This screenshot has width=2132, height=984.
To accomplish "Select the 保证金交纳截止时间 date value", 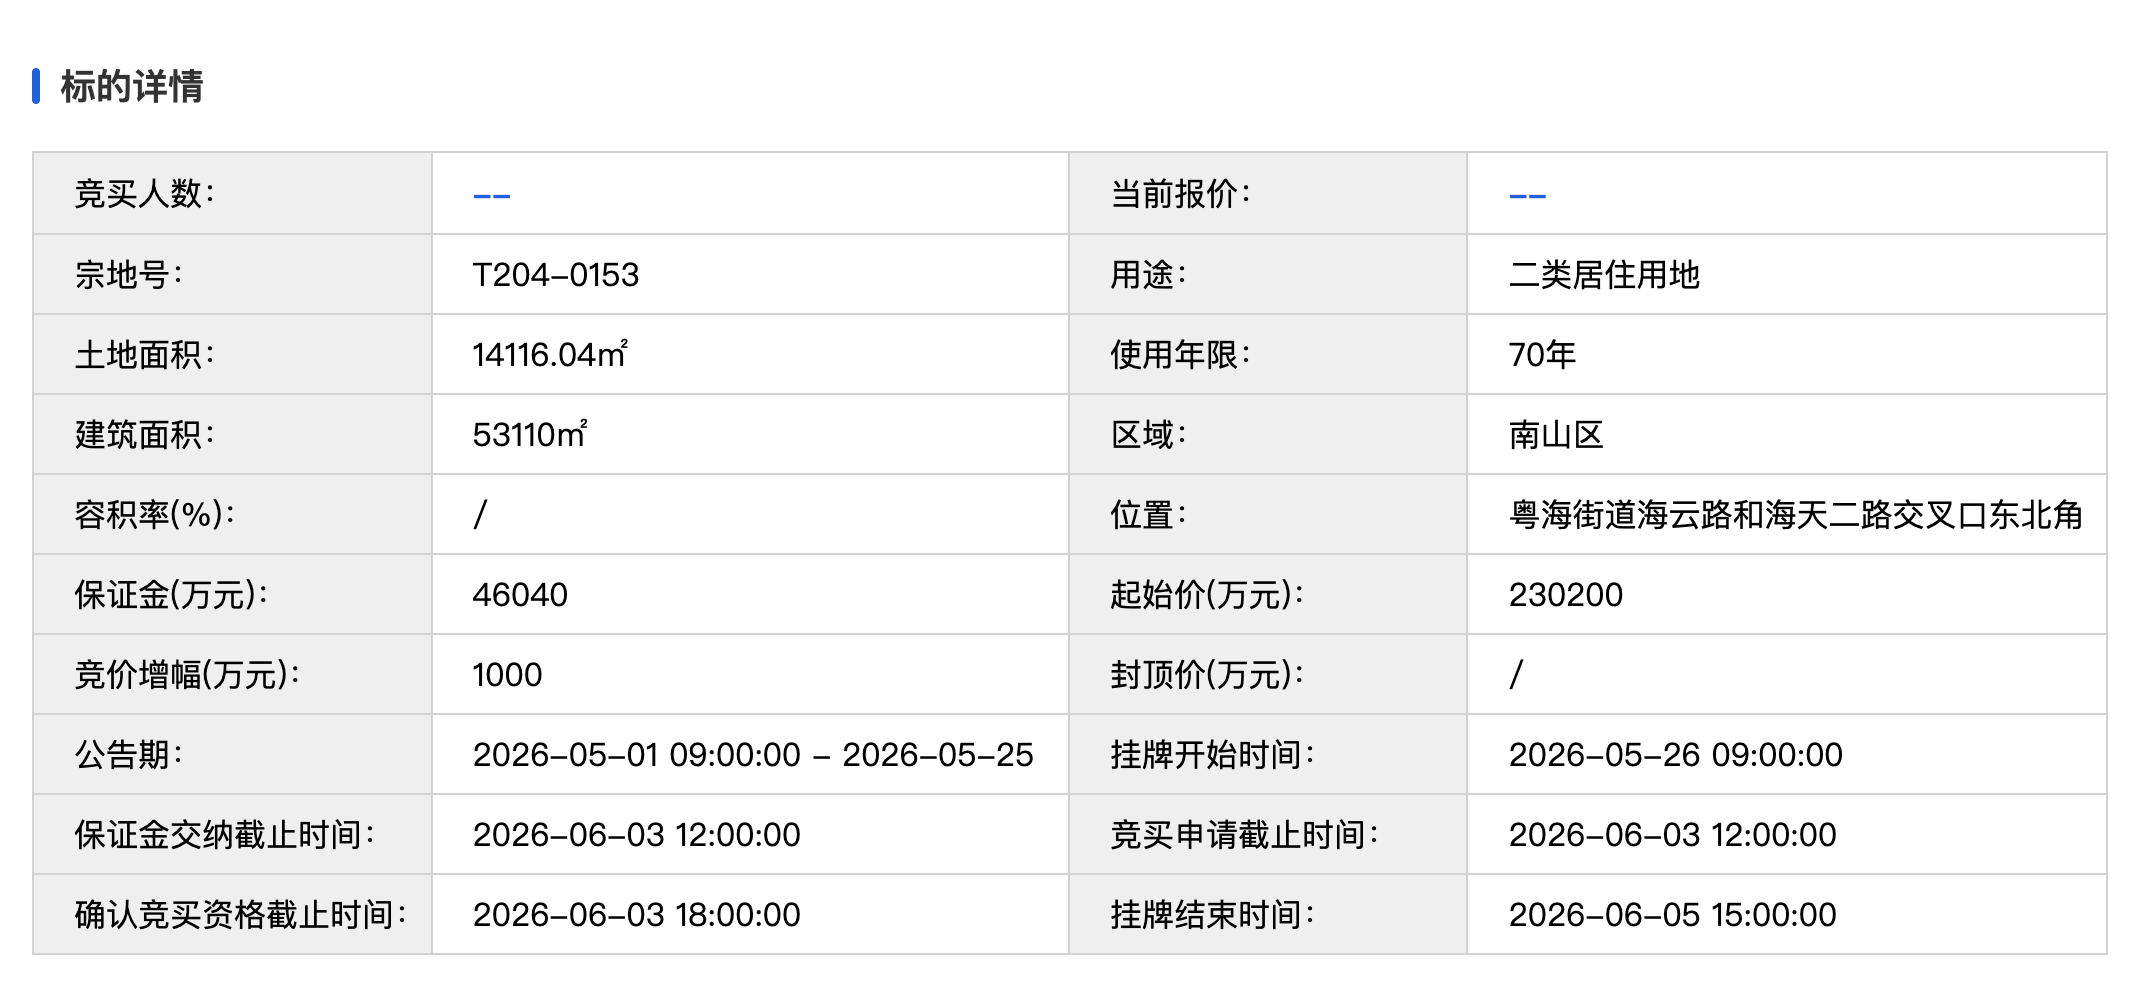I will 636,835.
